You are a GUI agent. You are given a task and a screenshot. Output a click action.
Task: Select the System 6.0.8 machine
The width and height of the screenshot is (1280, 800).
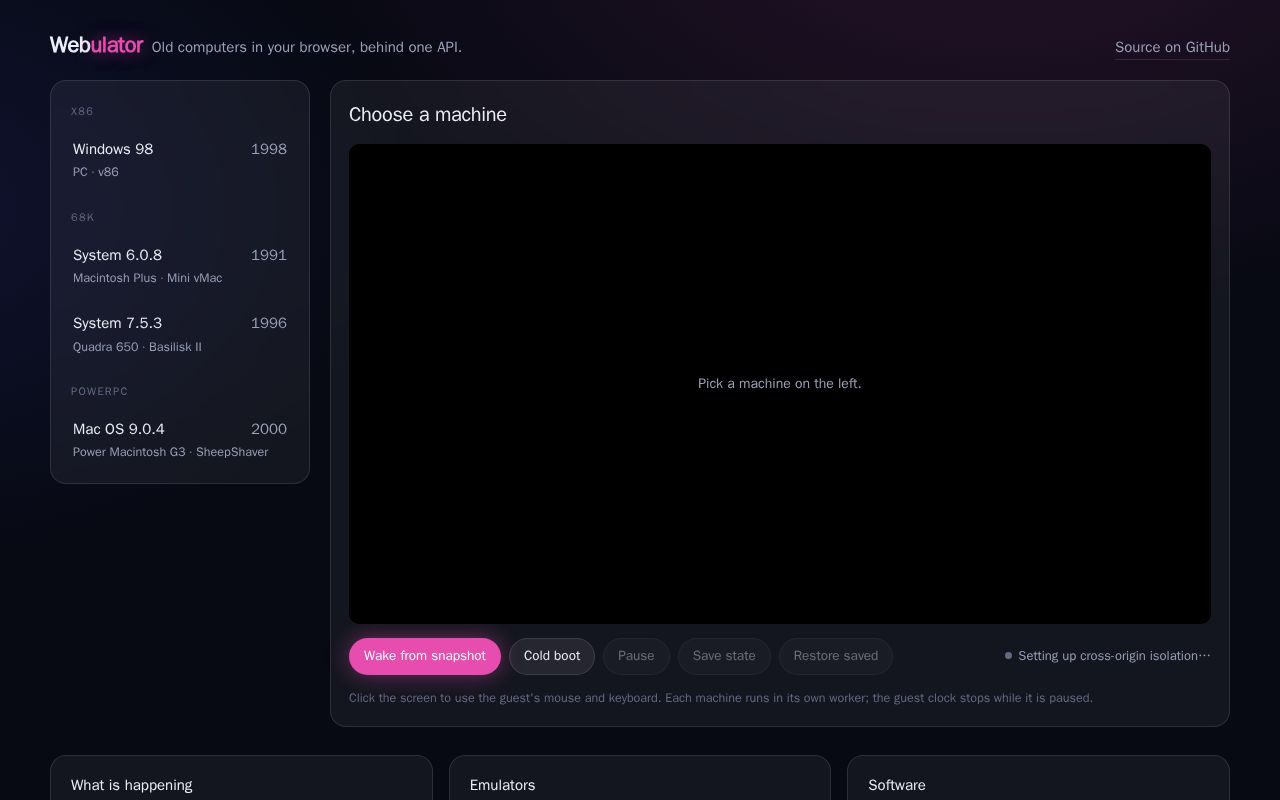point(180,266)
